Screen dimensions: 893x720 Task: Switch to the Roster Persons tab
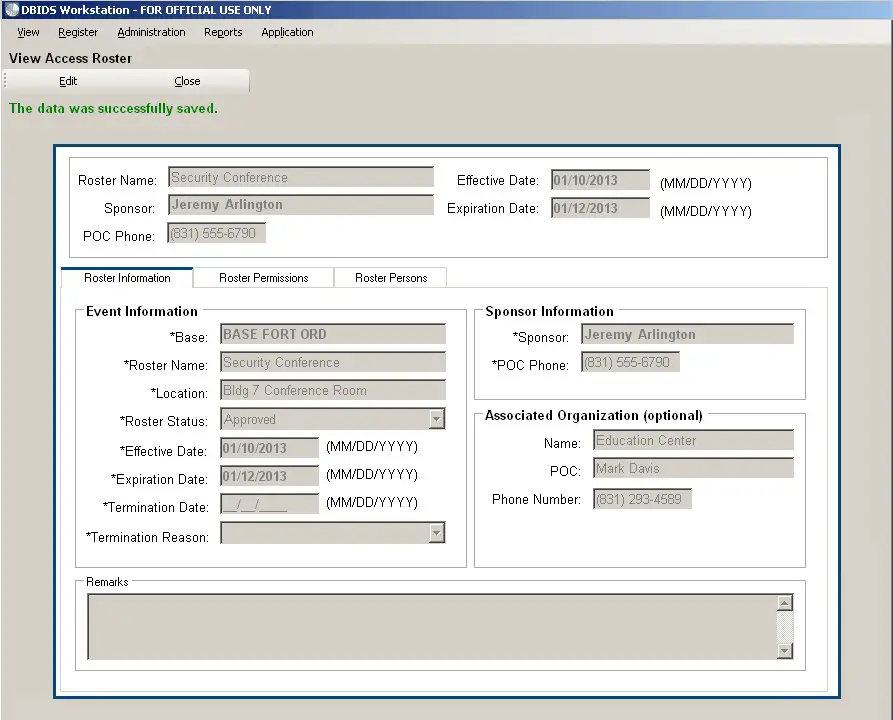(390, 277)
